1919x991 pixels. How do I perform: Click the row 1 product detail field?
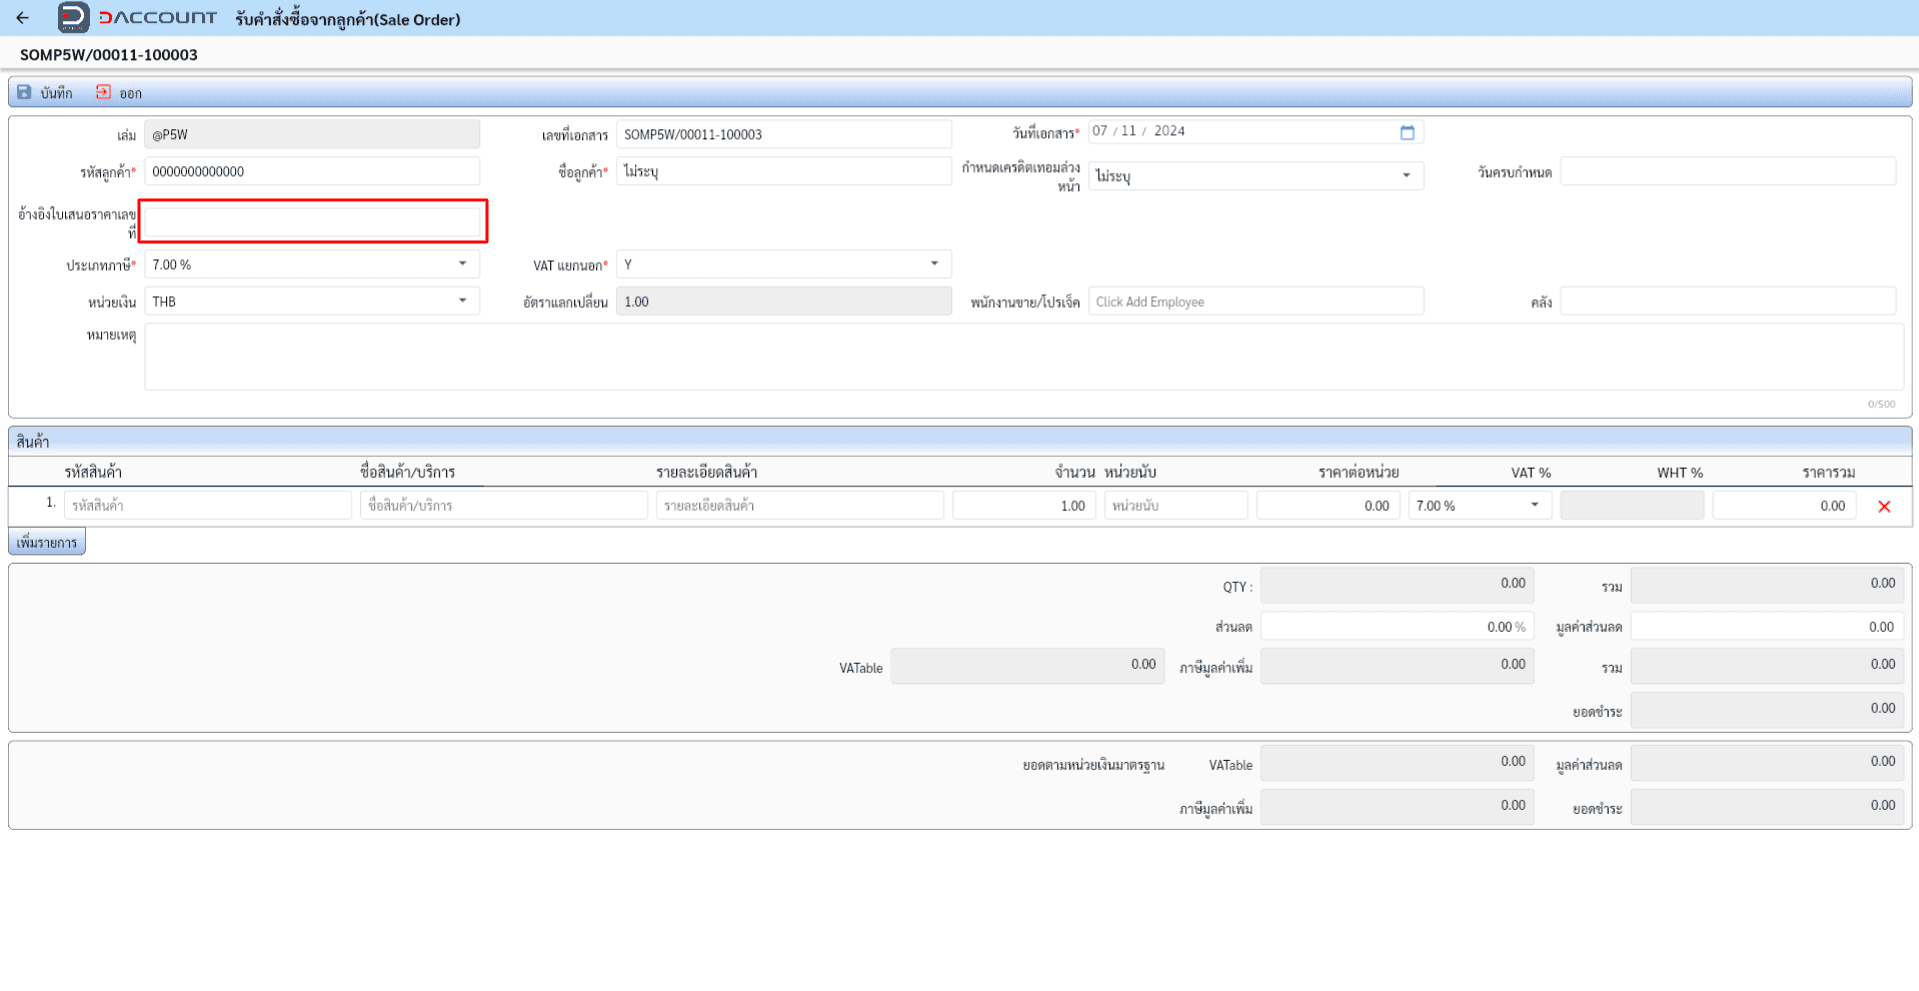pos(800,506)
